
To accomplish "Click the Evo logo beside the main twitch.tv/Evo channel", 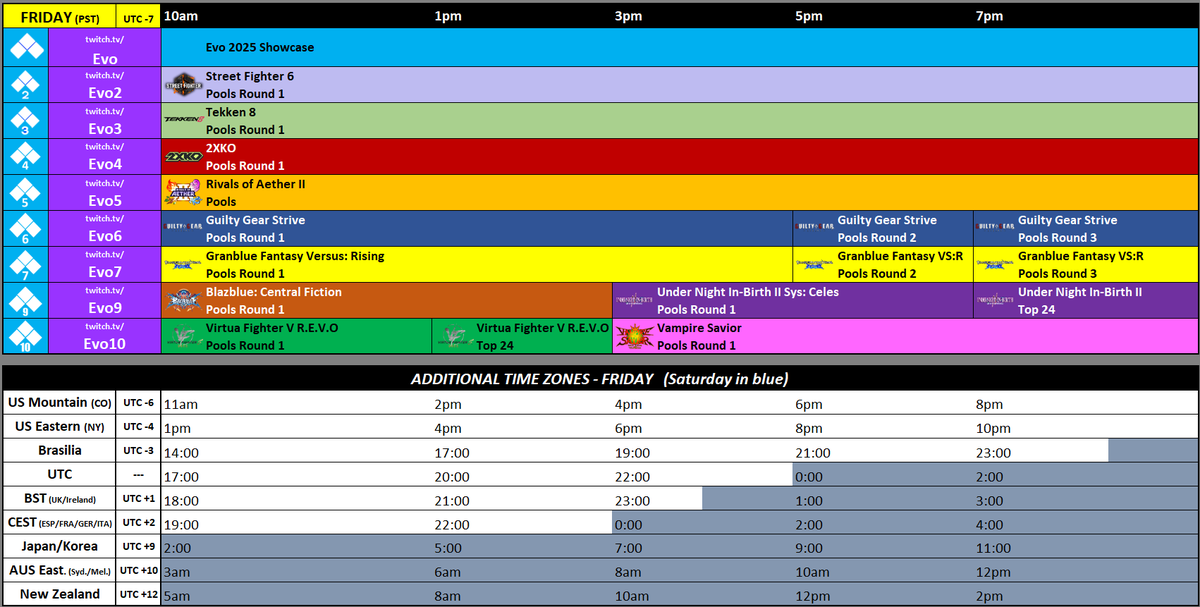I will (x=25, y=48).
